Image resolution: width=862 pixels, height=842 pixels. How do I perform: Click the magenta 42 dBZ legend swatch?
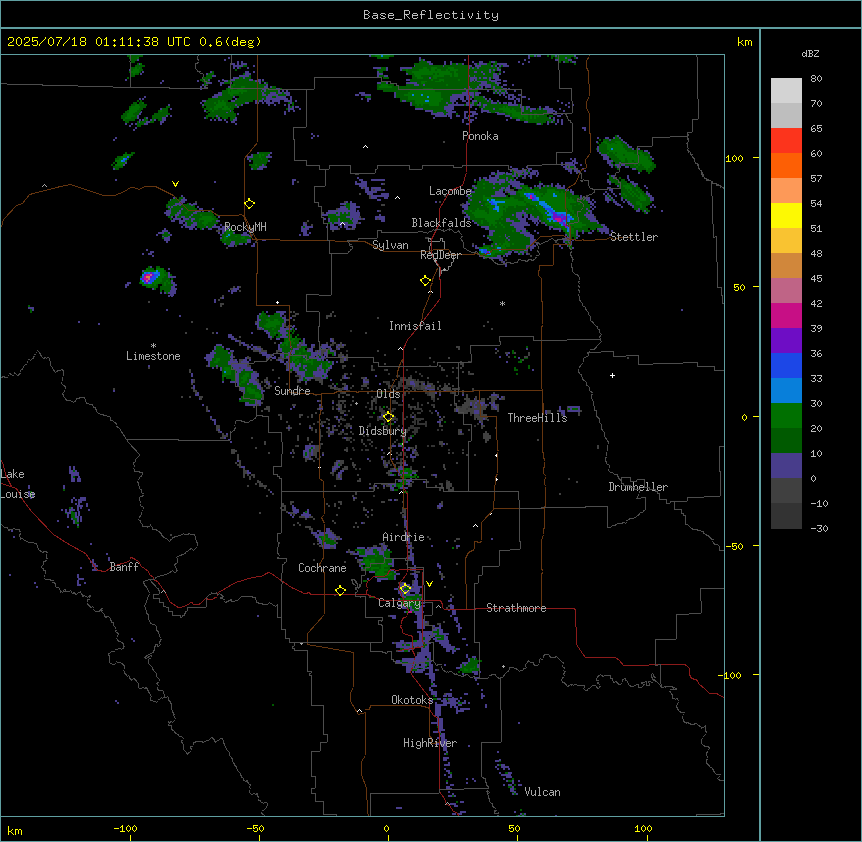coord(786,315)
